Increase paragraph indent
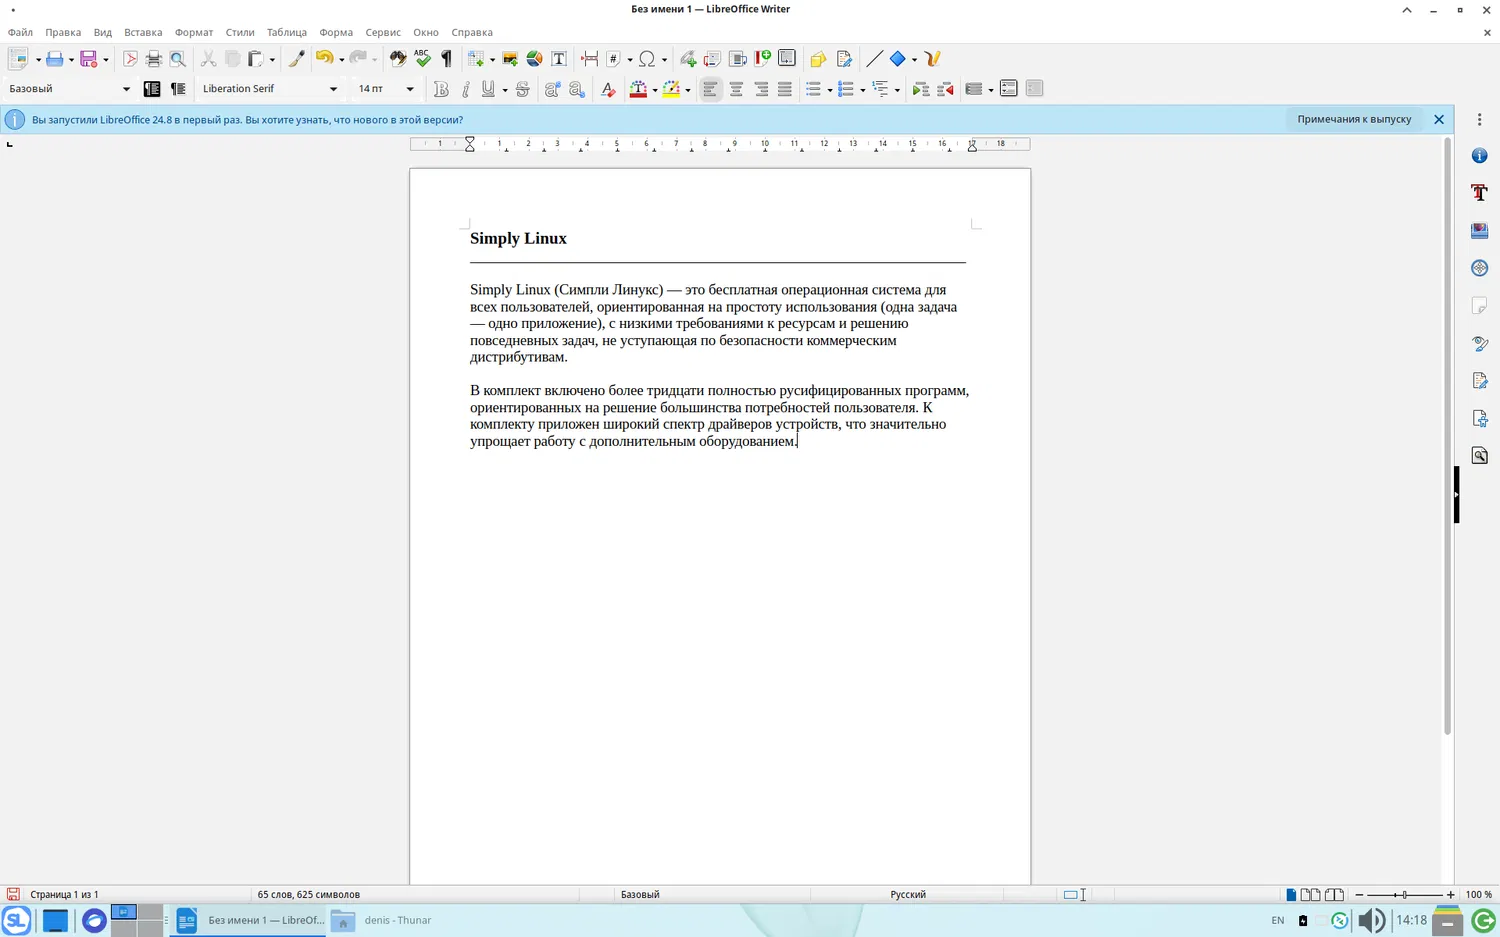 [x=921, y=89]
